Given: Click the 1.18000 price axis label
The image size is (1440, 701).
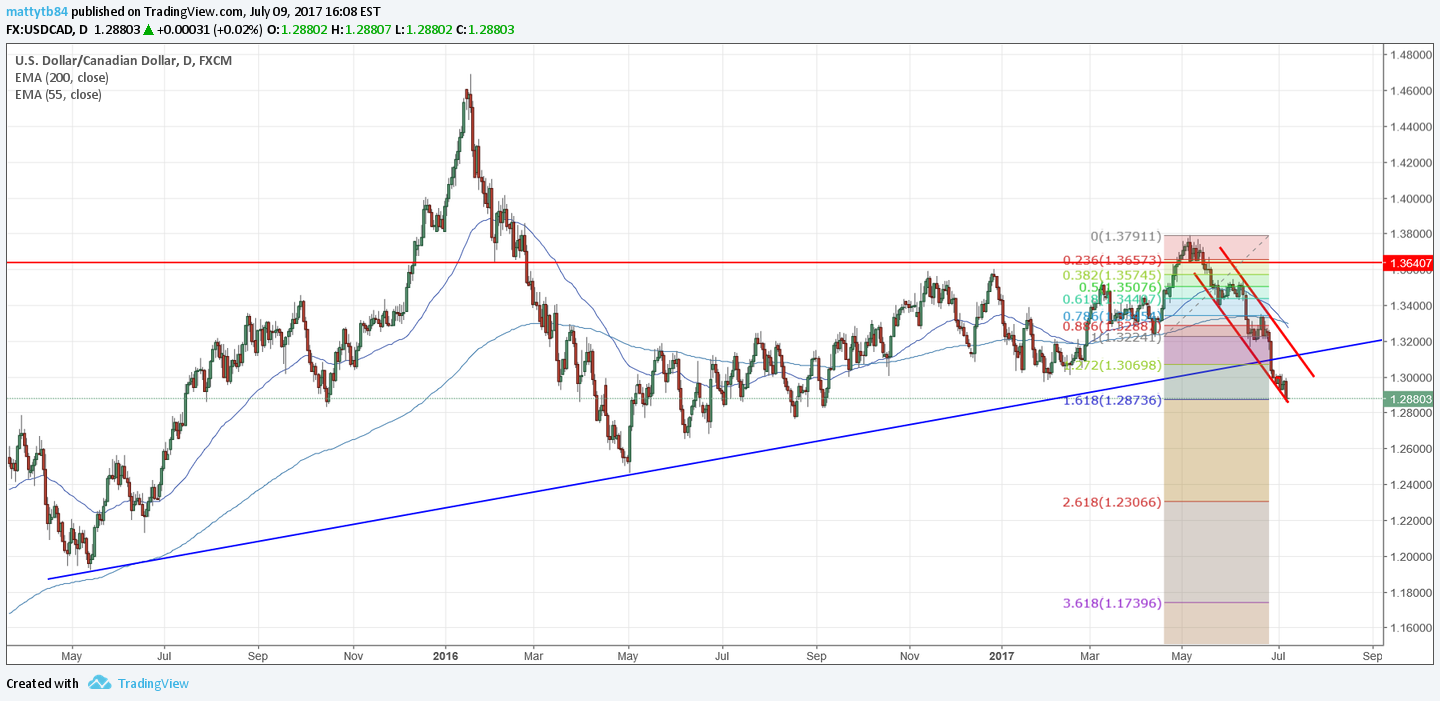Looking at the screenshot, I should [x=1409, y=593].
